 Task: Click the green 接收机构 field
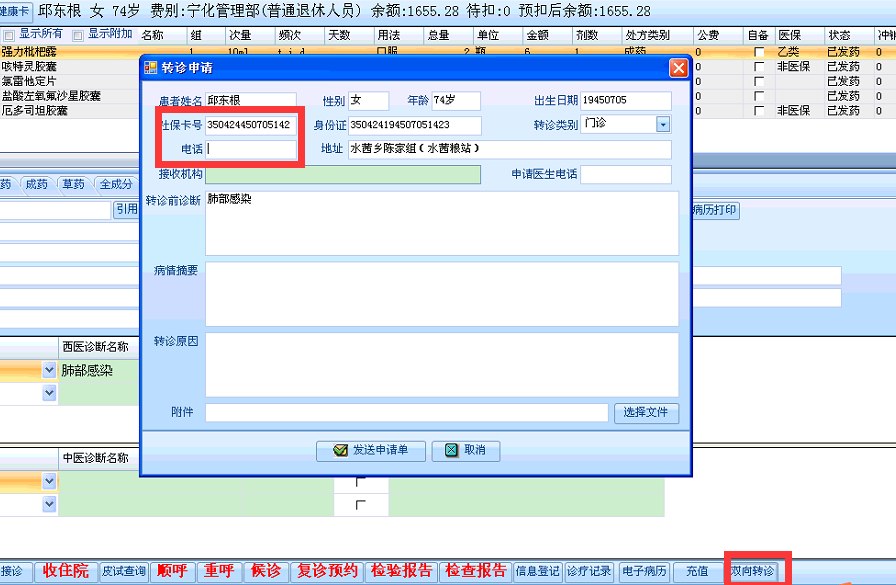(343, 174)
